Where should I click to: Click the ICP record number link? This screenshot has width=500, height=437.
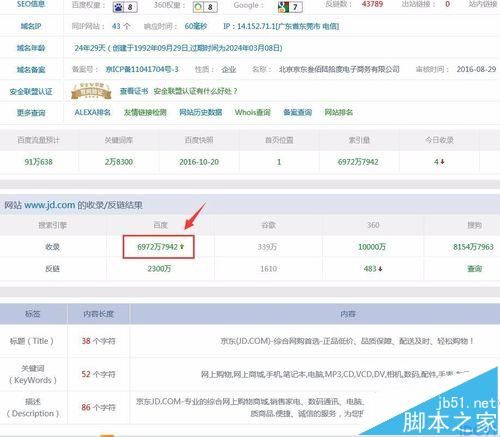pyautogui.click(x=142, y=69)
